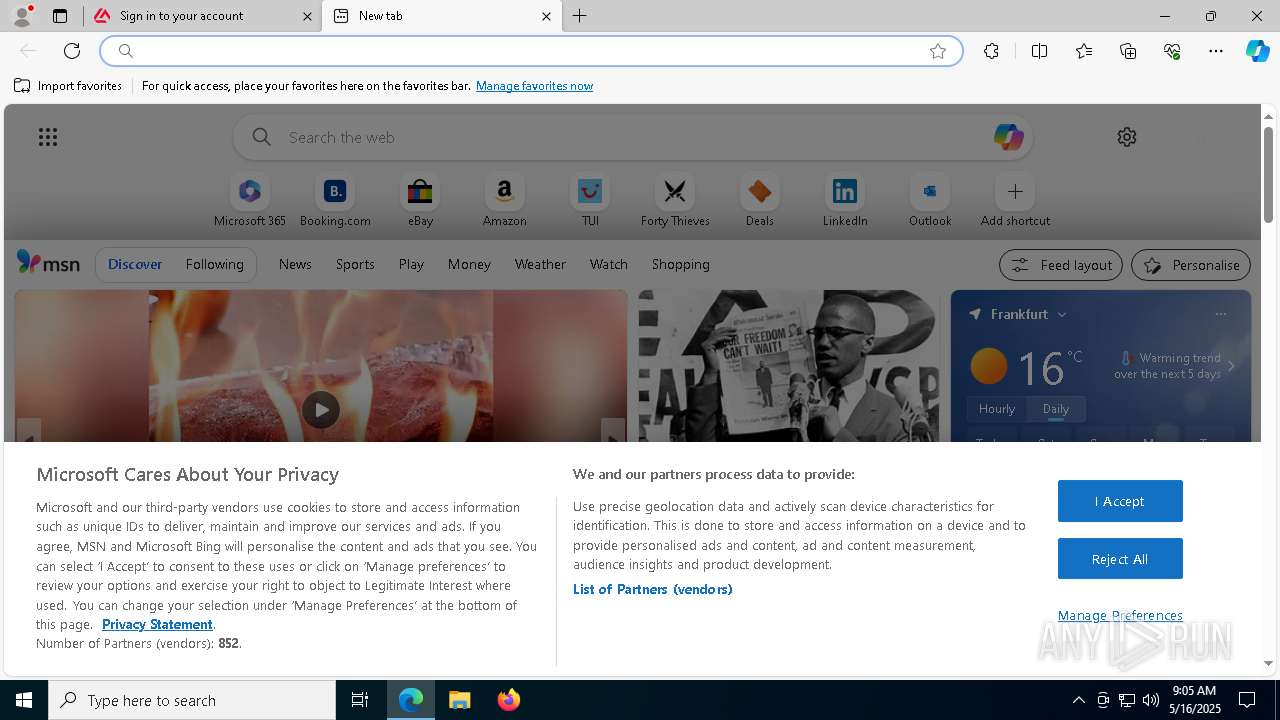Open Forty Thieves shortcut
The image size is (1280, 720).
point(675,201)
